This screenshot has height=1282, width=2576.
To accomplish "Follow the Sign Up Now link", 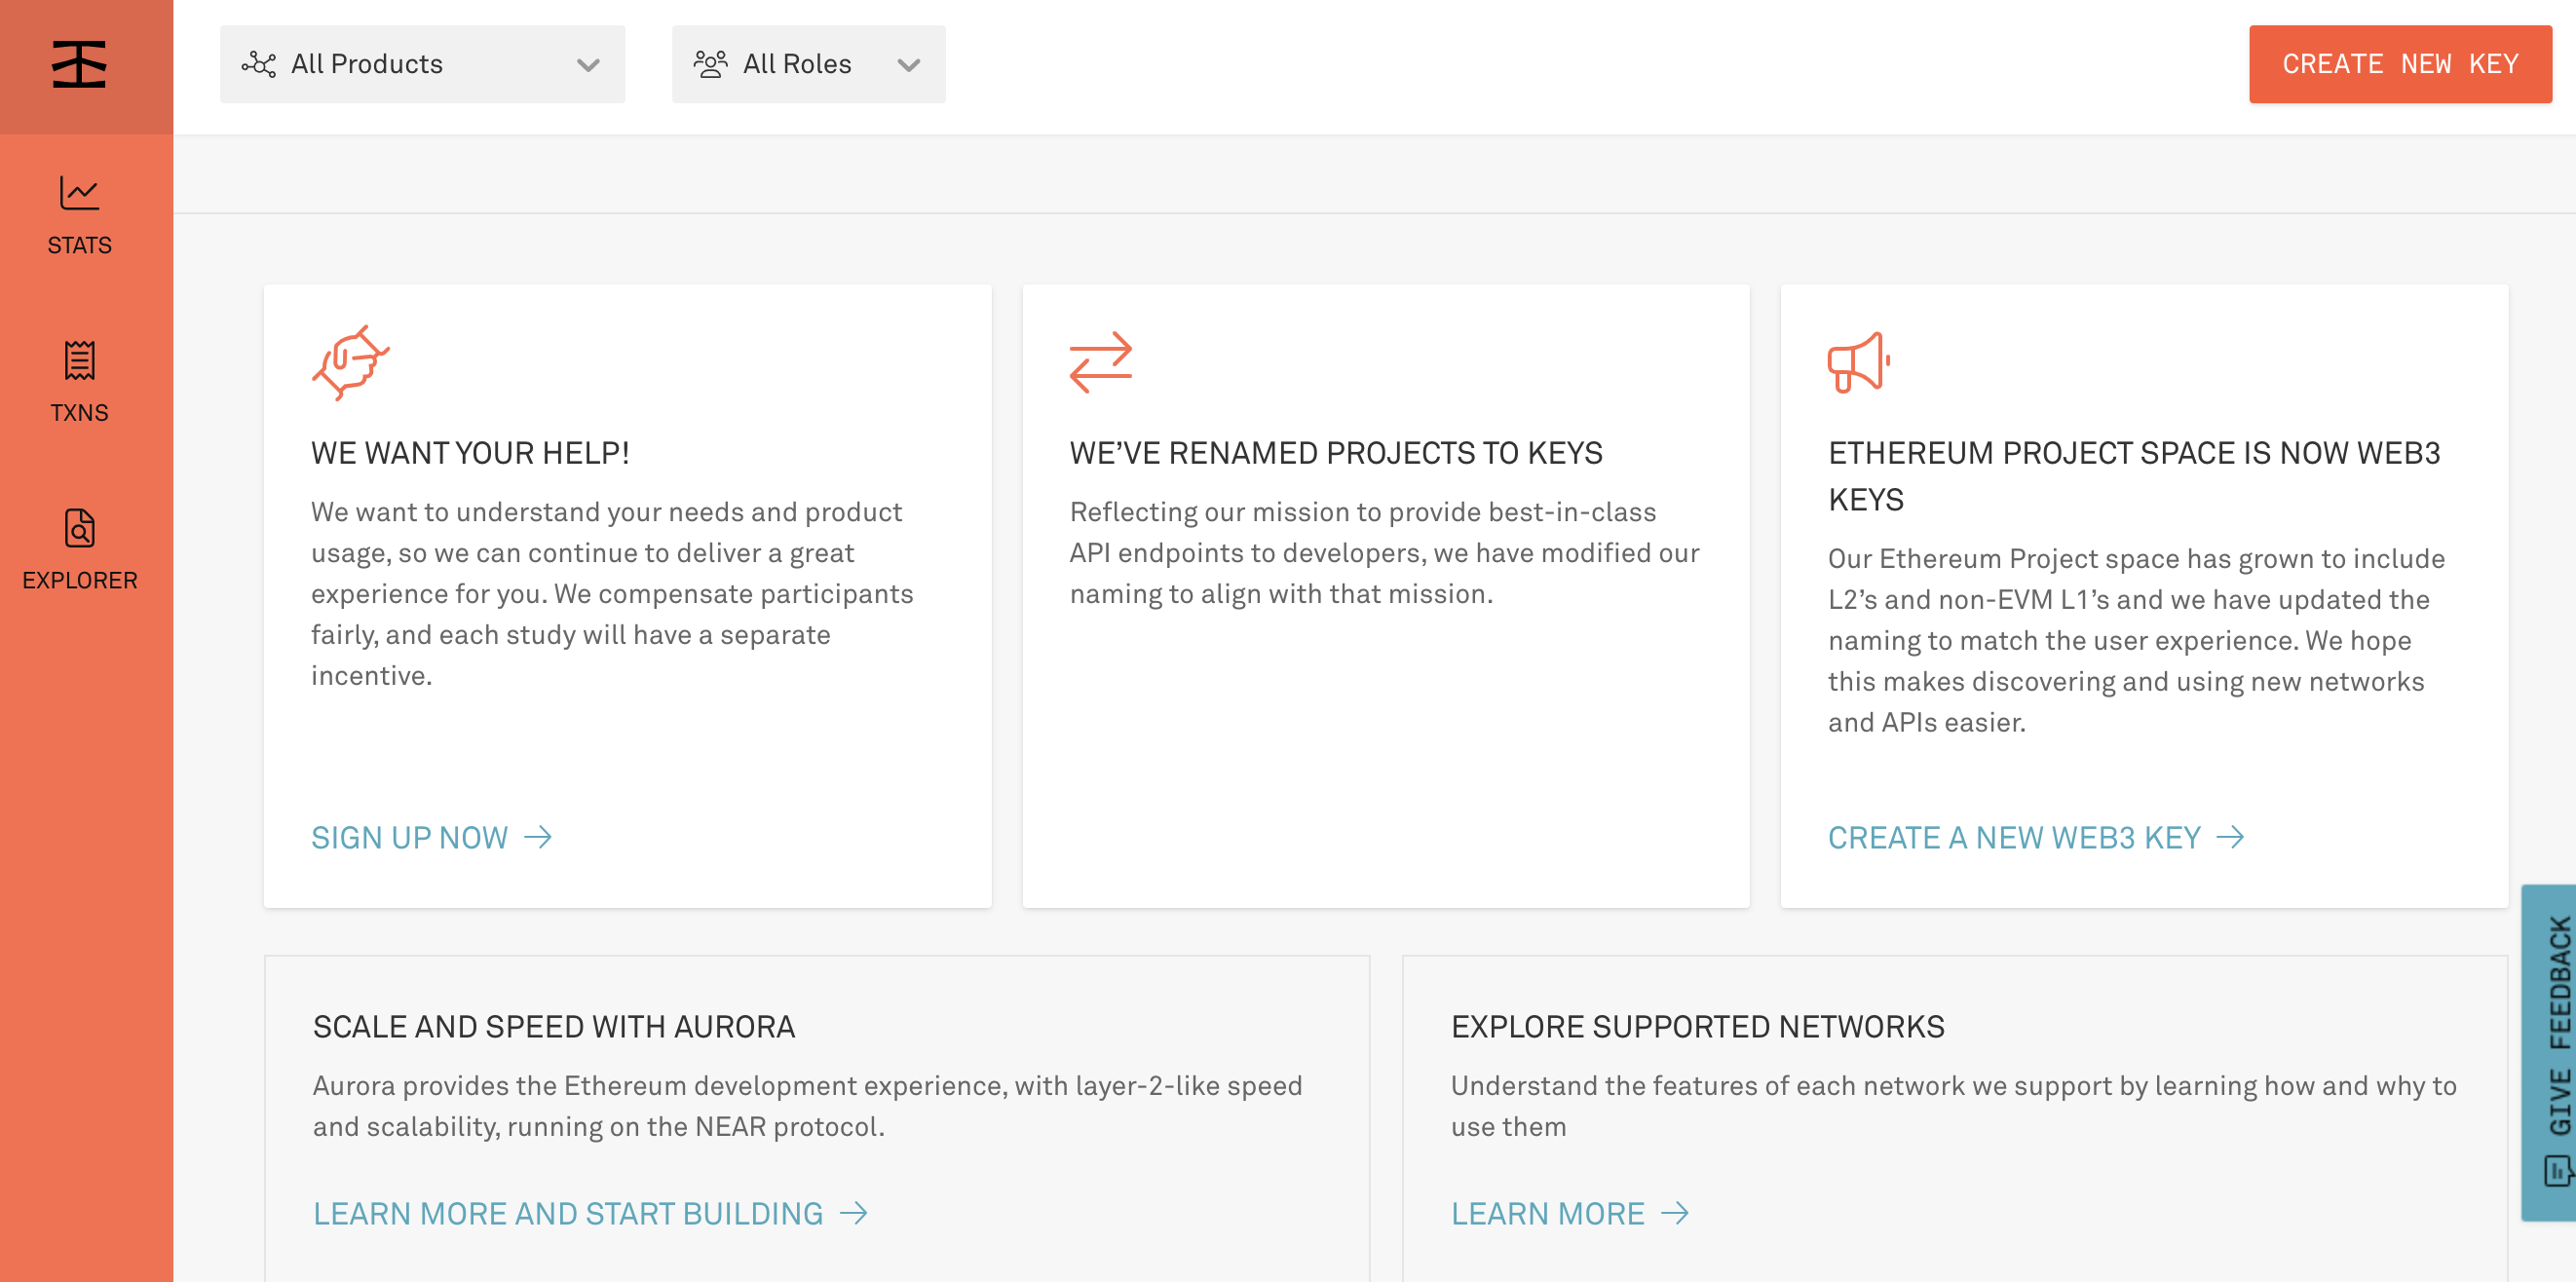I will [x=431, y=837].
